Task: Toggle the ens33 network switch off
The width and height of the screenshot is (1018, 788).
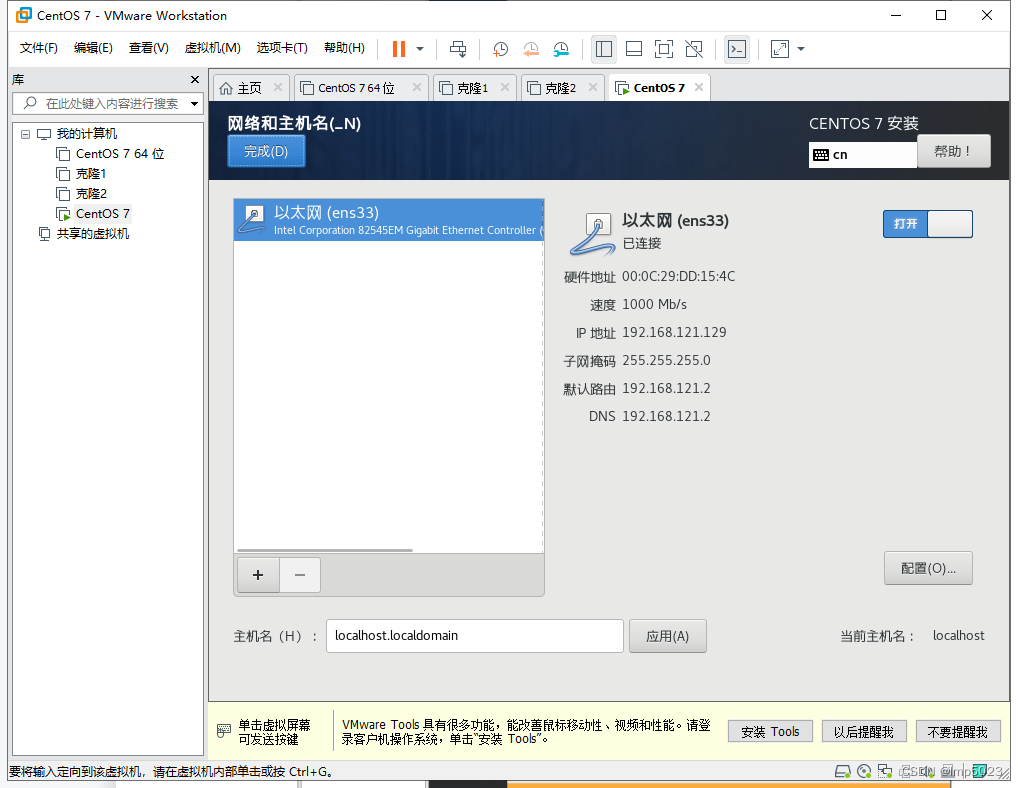Action: click(x=927, y=224)
